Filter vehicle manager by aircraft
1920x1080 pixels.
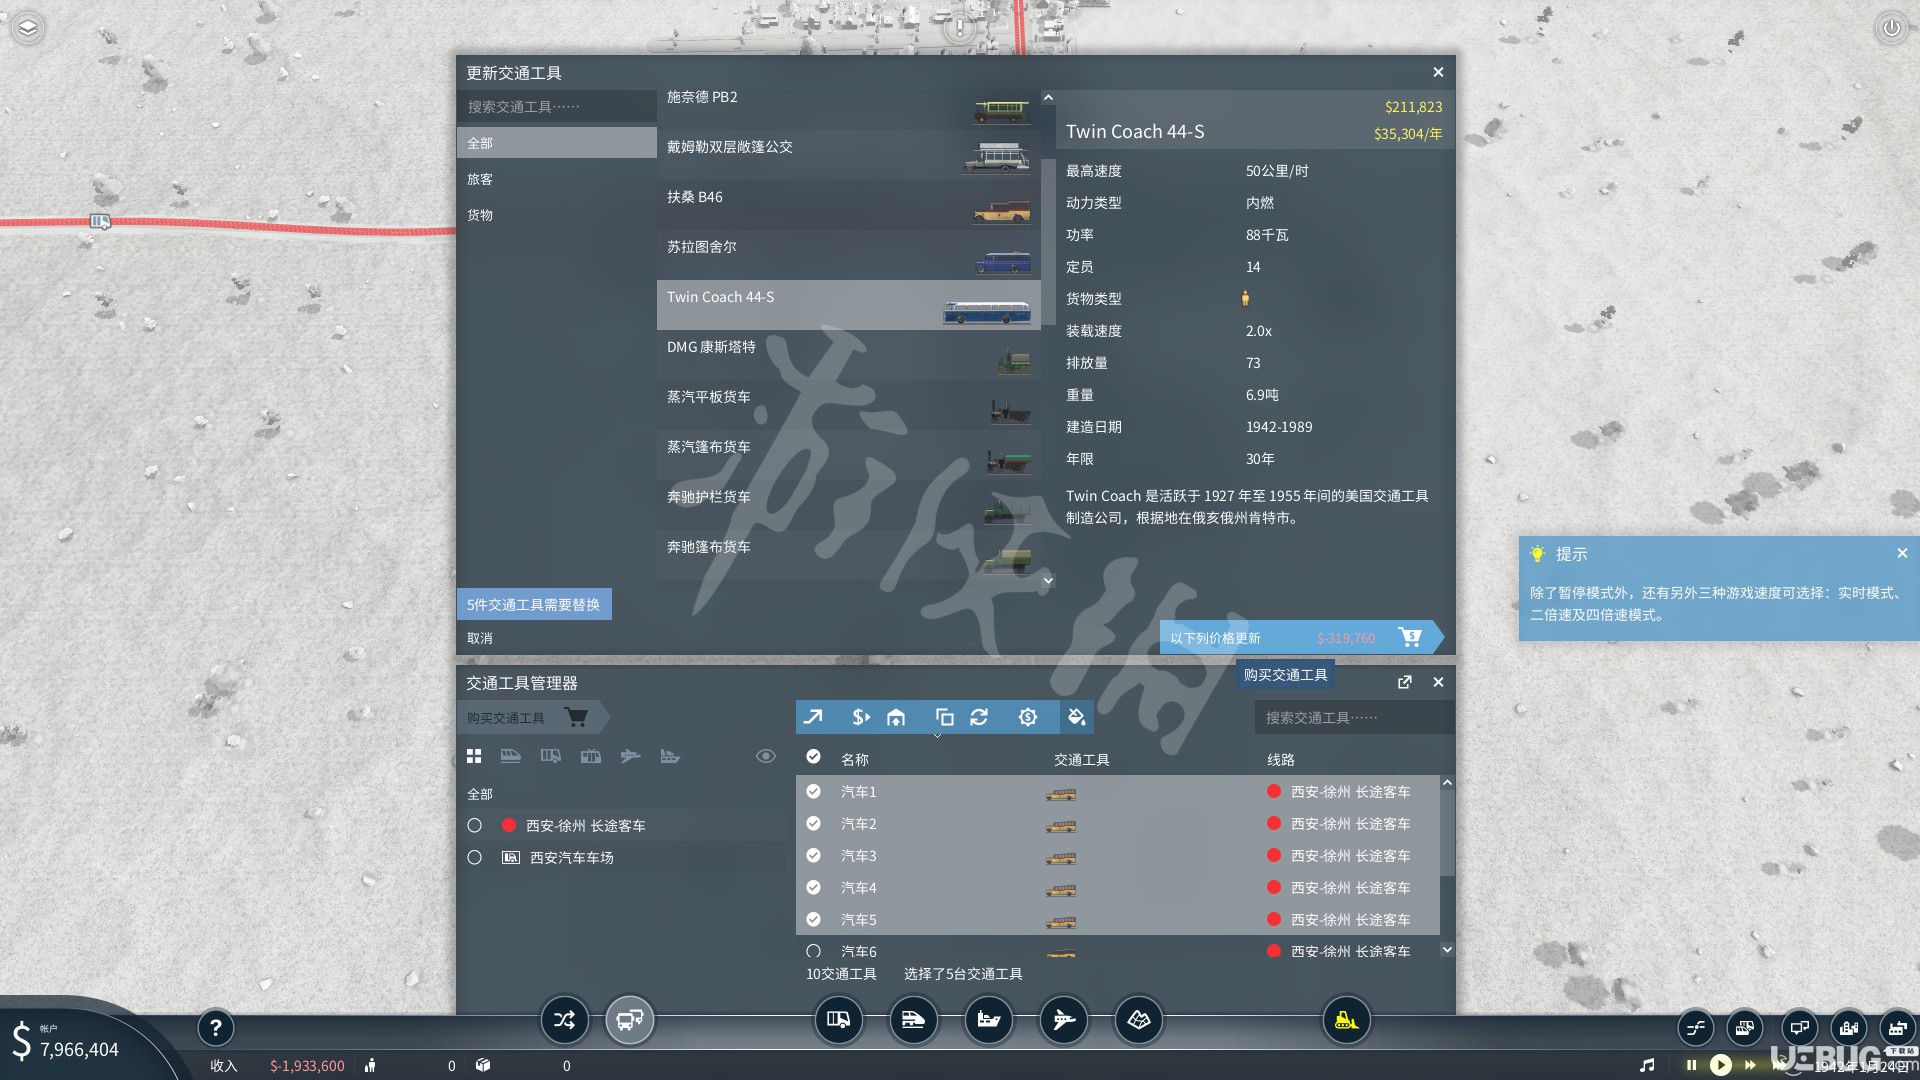(630, 756)
